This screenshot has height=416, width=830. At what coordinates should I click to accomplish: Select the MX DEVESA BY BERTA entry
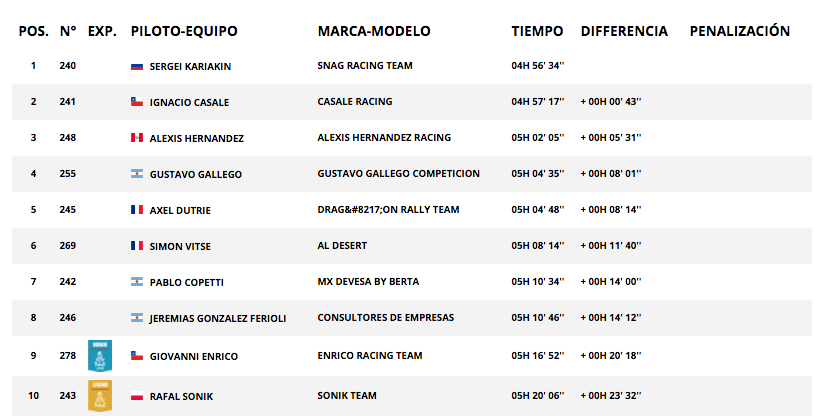368,282
